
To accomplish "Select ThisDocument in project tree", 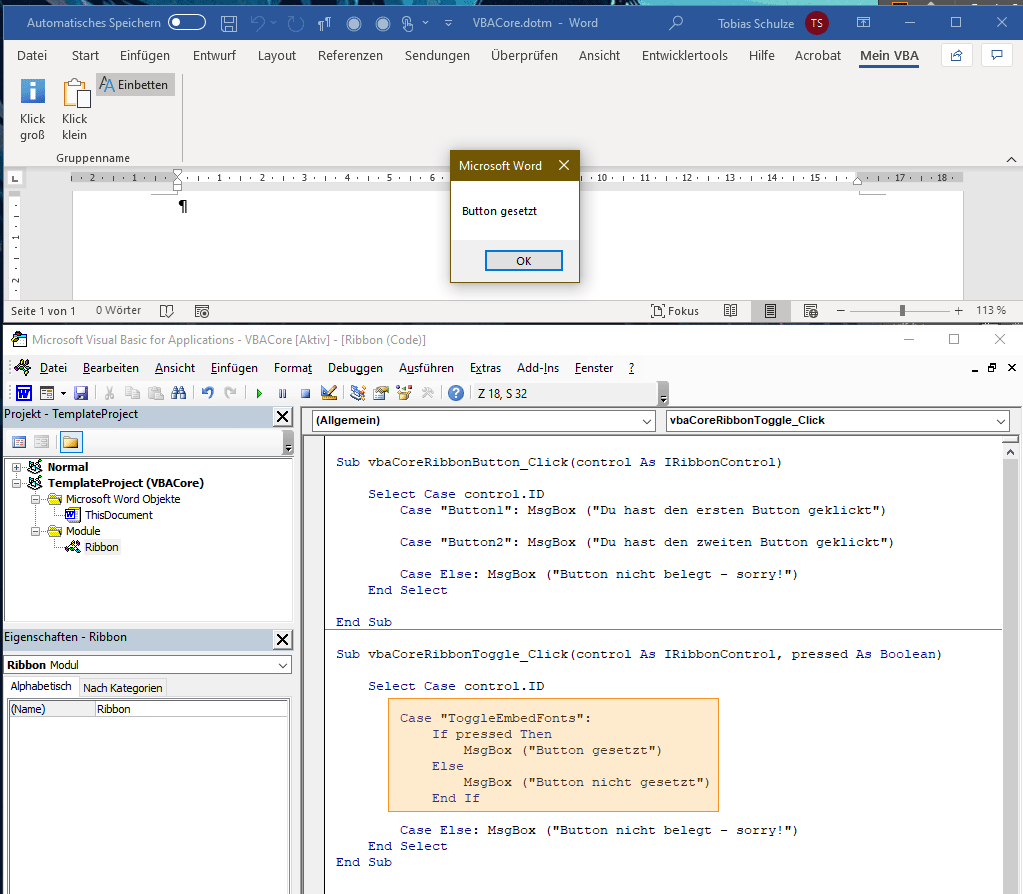I will click(118, 516).
